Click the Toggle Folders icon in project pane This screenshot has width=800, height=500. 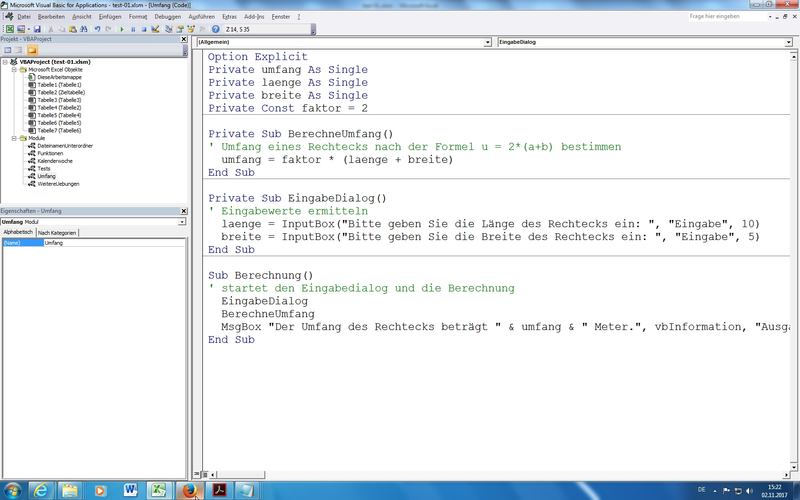pos(33,49)
